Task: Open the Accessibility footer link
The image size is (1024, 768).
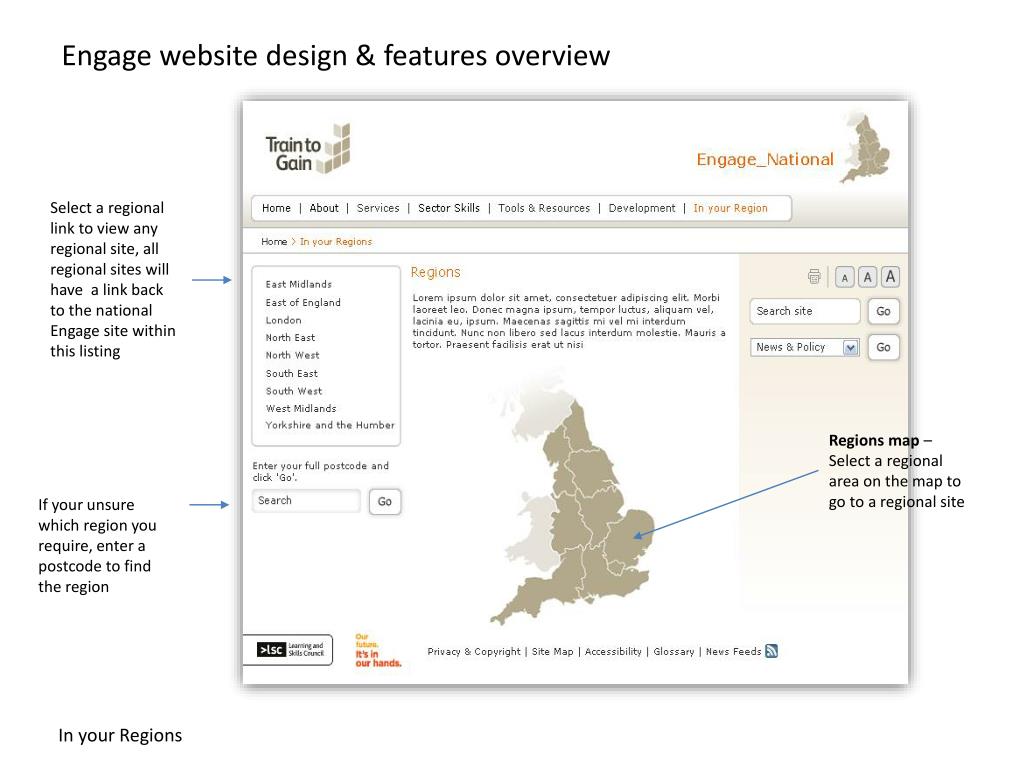Action: (613, 652)
